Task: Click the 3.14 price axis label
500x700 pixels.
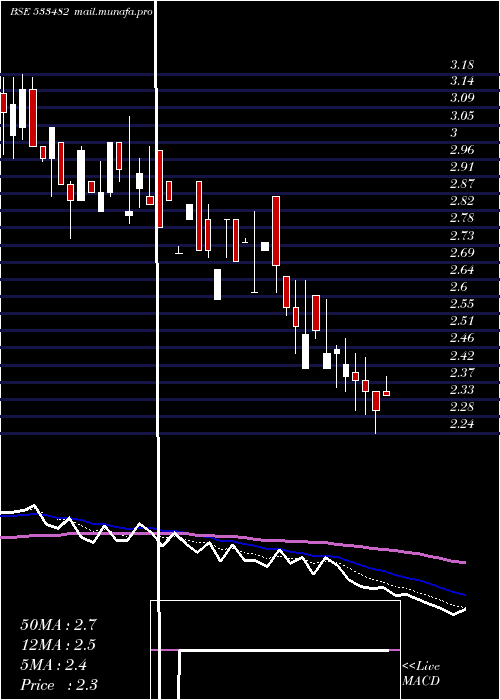Action: coord(462,81)
